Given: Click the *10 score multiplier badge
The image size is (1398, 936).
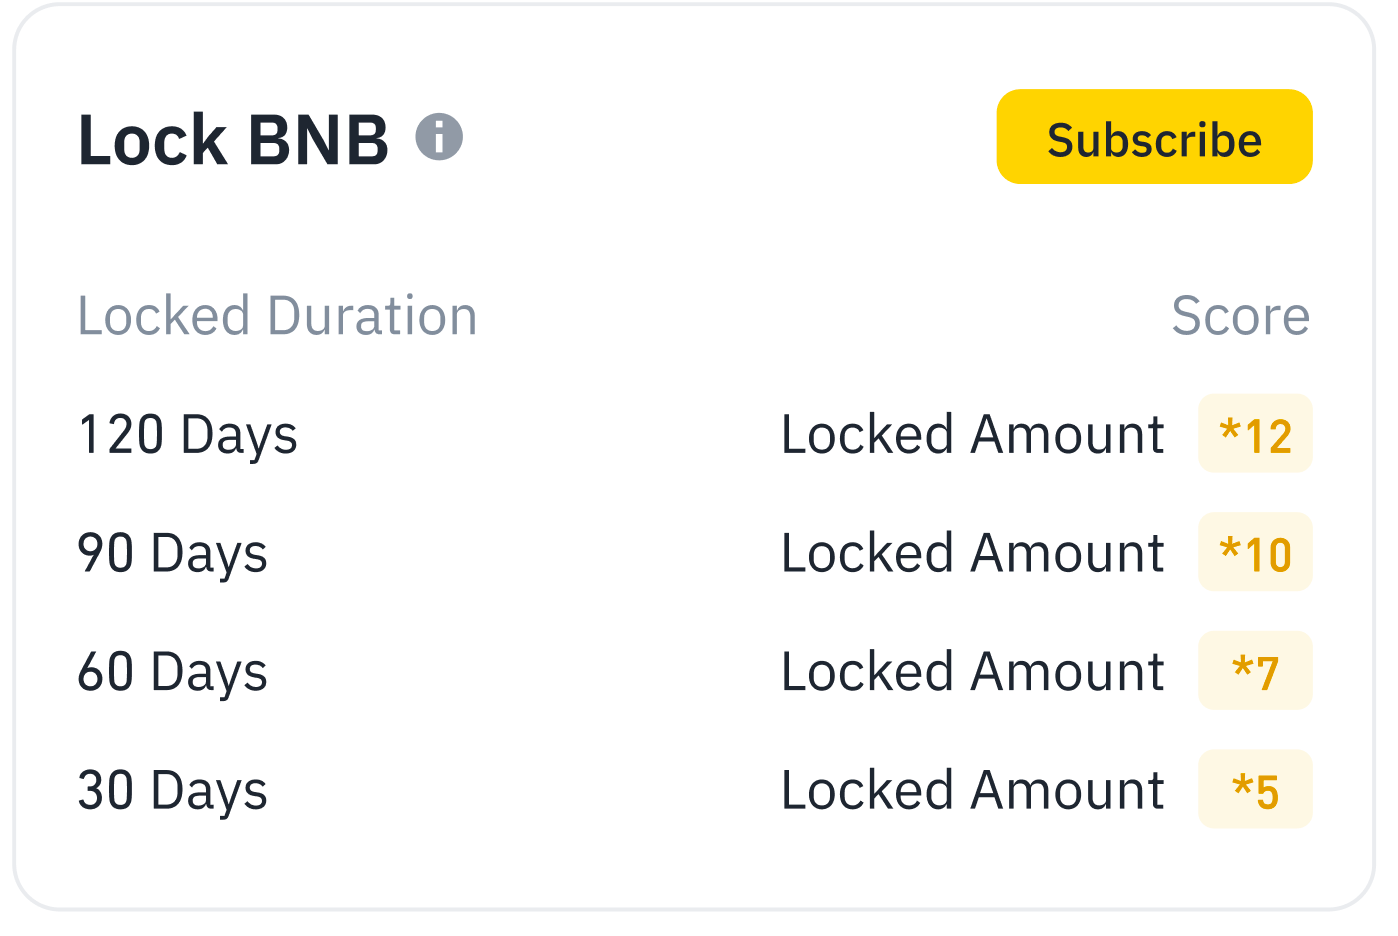Looking at the screenshot, I should click(1255, 553).
